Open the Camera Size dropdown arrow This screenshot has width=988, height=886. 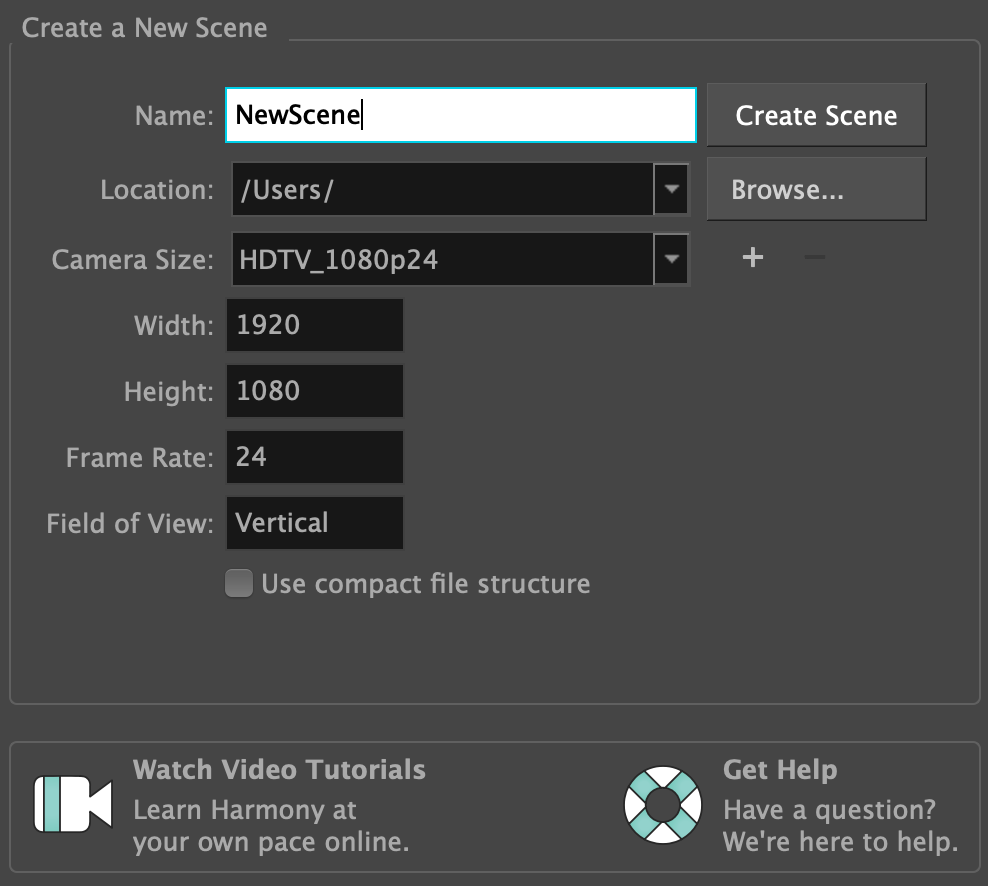(x=671, y=260)
